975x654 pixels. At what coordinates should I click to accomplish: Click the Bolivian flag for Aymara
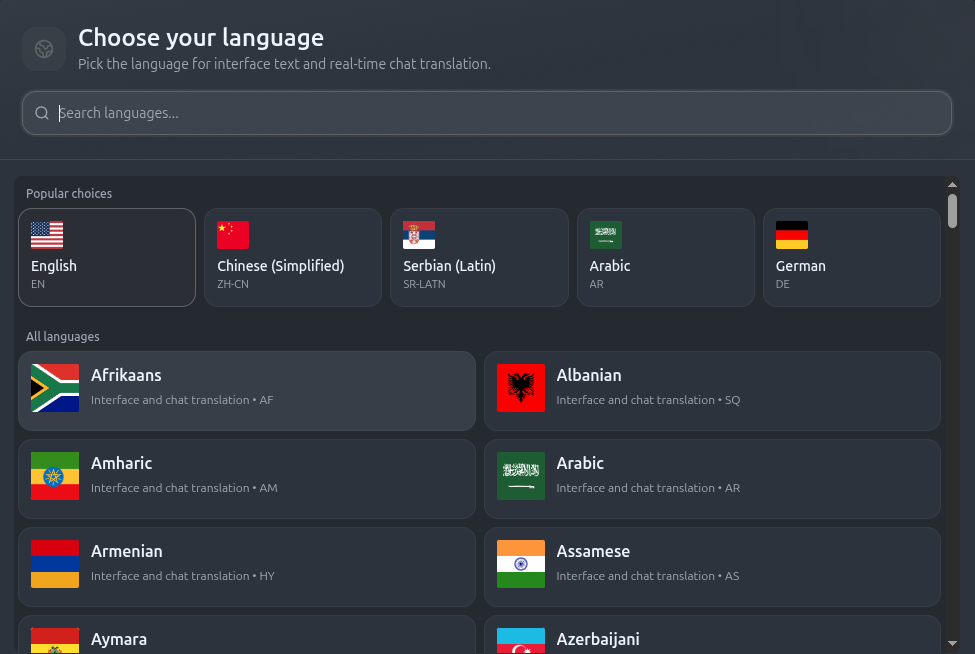coord(55,640)
